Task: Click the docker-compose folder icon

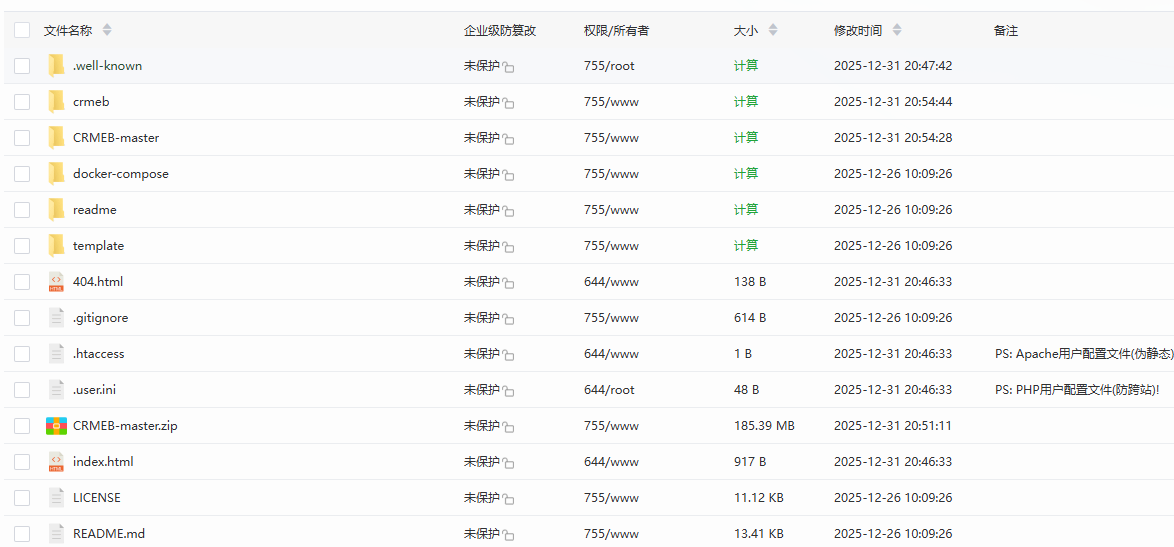Action: coord(56,174)
